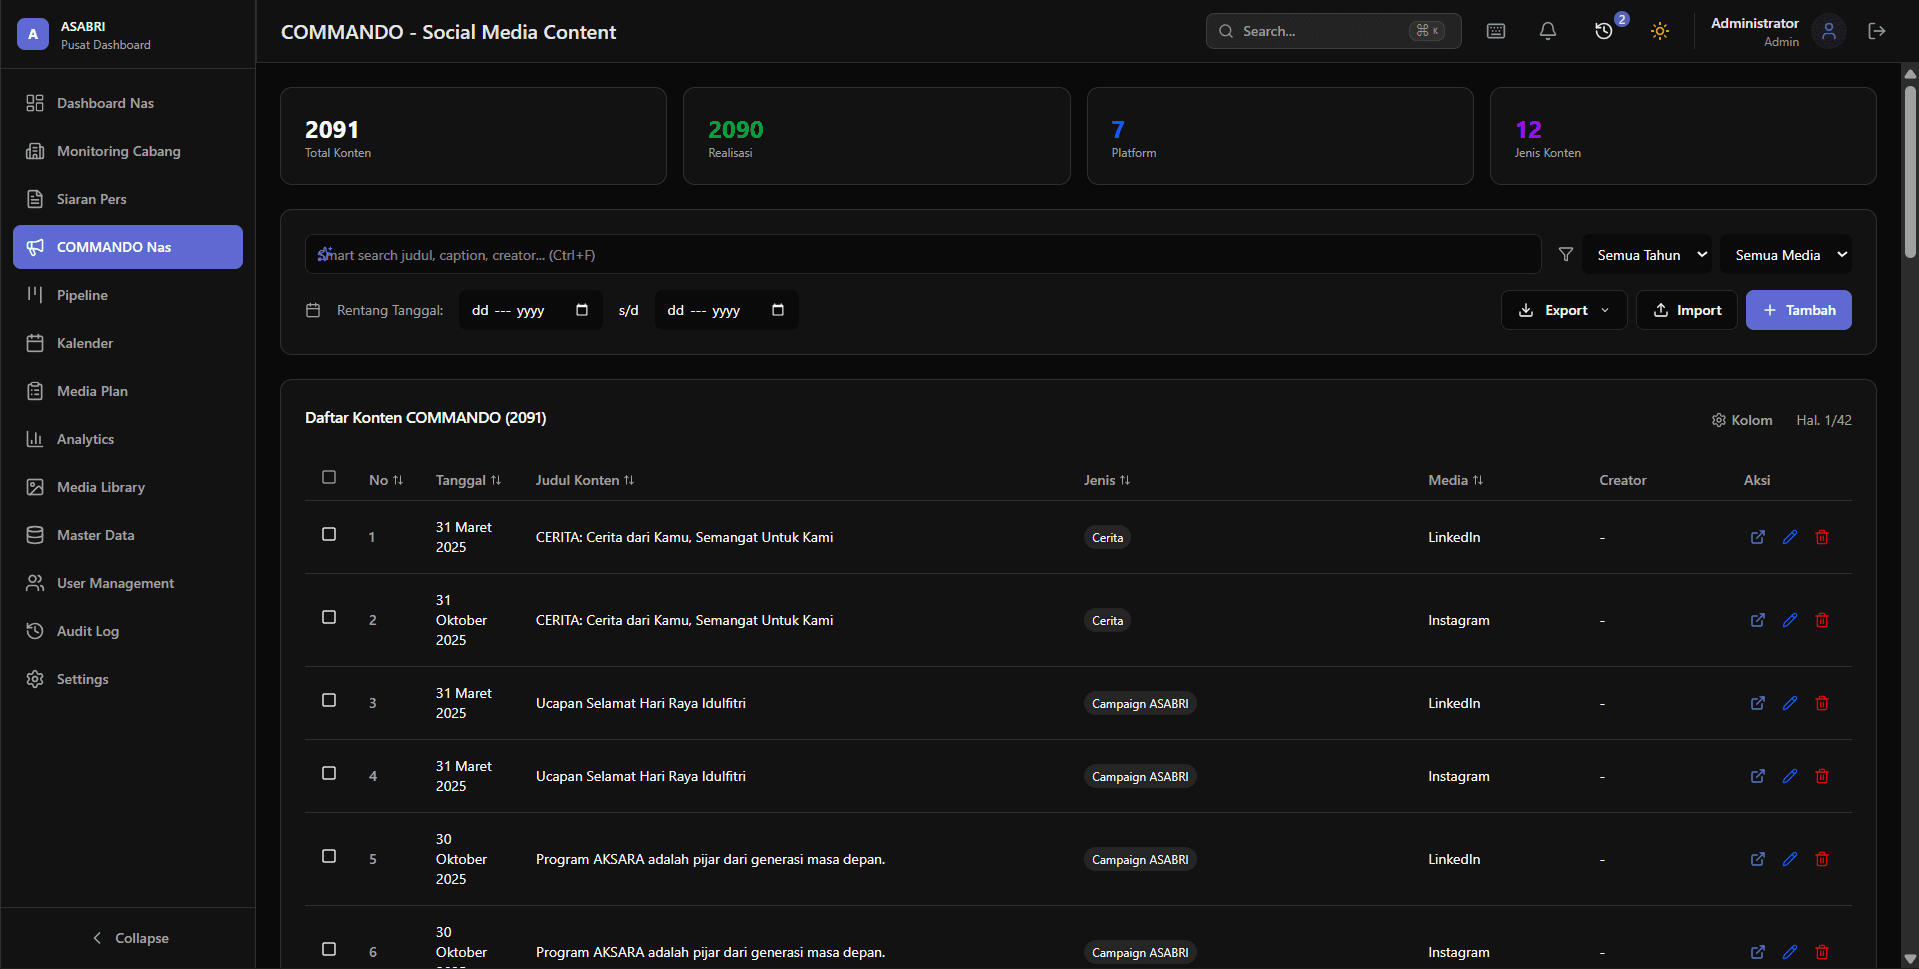Delete row 5 AKSARA LinkedIn entry
1919x969 pixels.
click(x=1822, y=859)
